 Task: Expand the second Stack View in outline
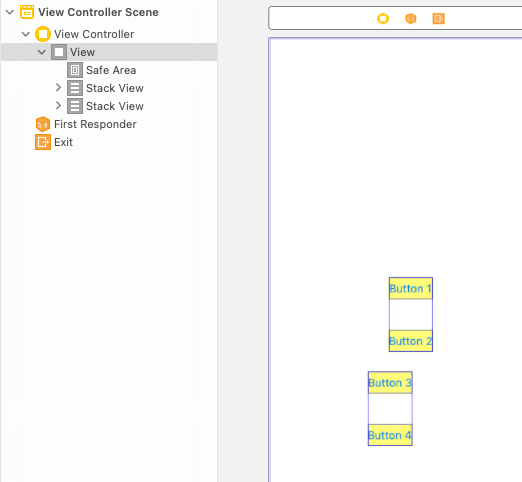[x=58, y=106]
